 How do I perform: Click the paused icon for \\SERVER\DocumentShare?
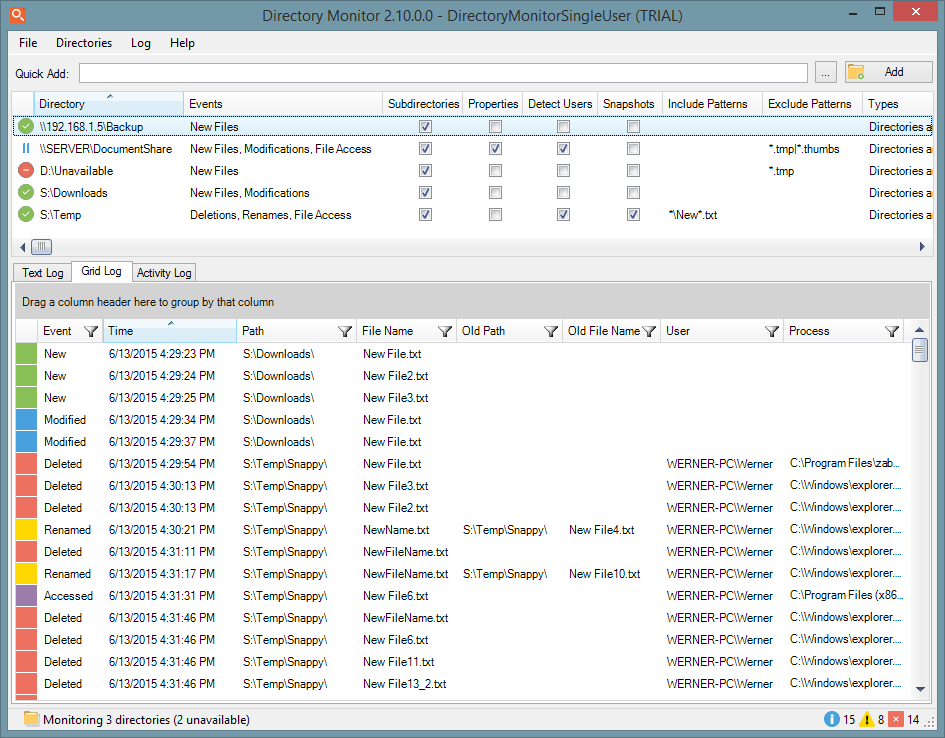pyautogui.click(x=26, y=148)
